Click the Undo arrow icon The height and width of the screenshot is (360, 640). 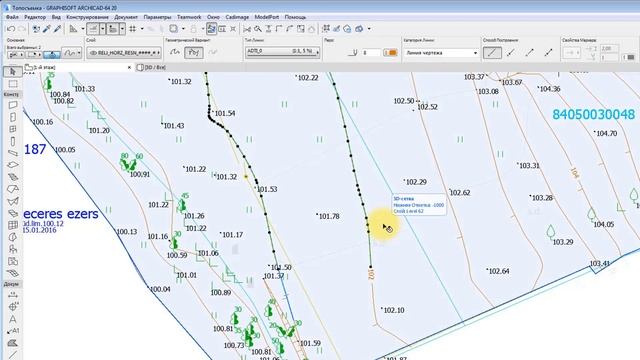tap(11, 29)
